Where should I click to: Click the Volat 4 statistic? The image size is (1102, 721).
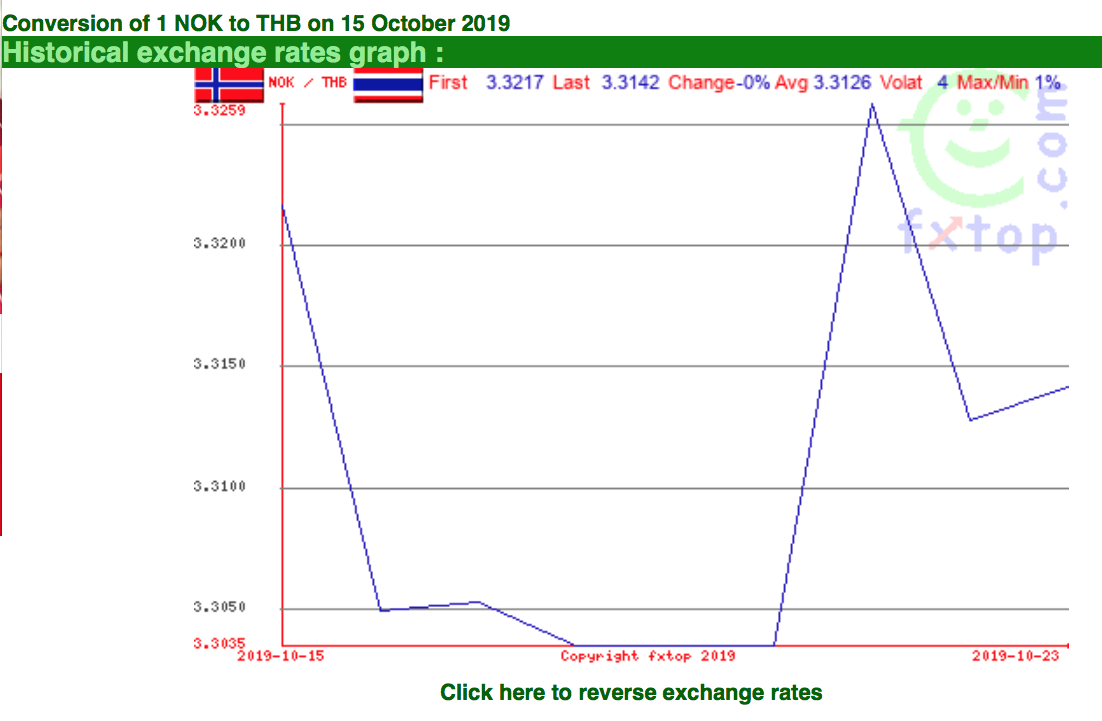(914, 83)
